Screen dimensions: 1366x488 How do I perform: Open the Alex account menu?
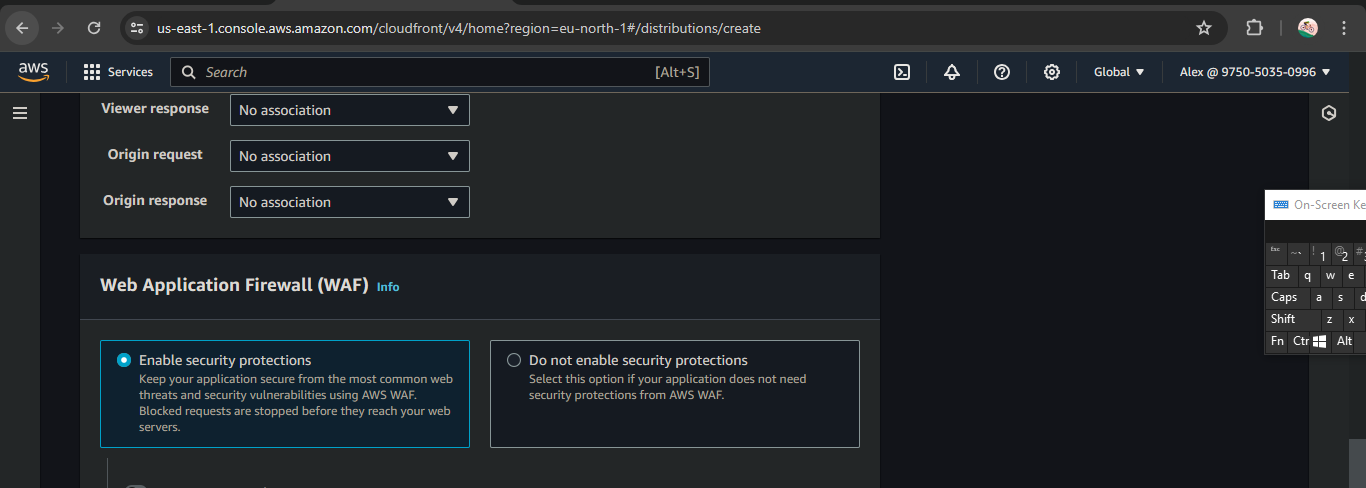pyautogui.click(x=1255, y=72)
